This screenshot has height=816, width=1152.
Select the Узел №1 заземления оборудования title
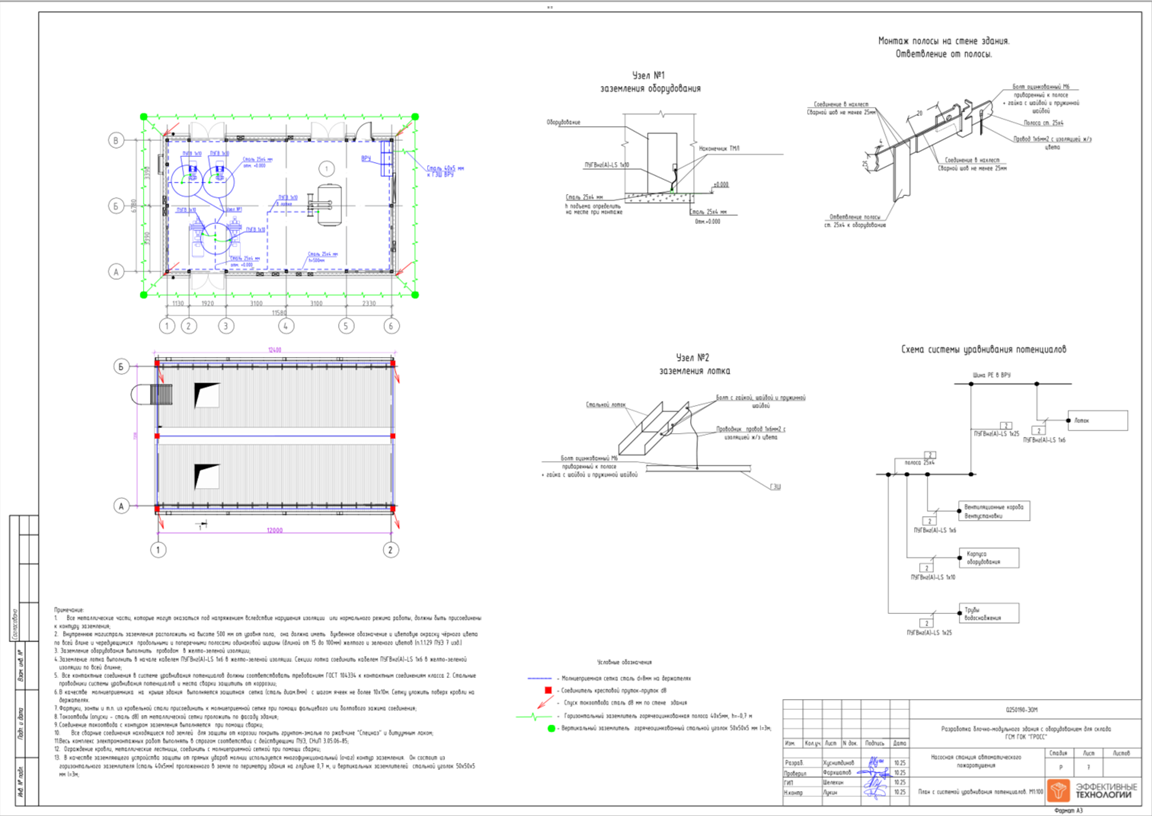tap(649, 82)
